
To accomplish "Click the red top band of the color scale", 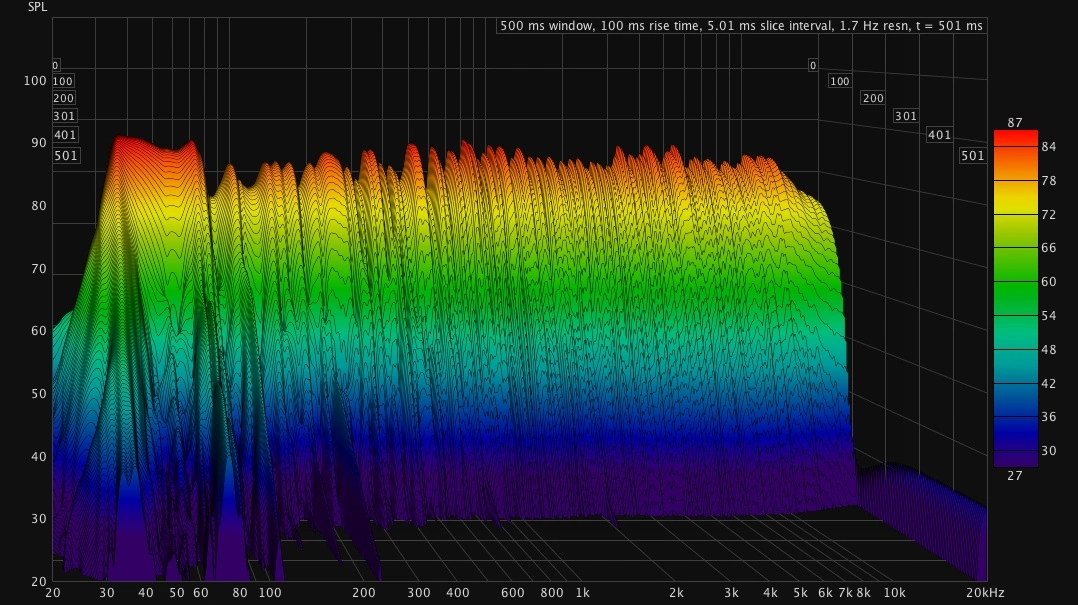I will (x=1015, y=138).
